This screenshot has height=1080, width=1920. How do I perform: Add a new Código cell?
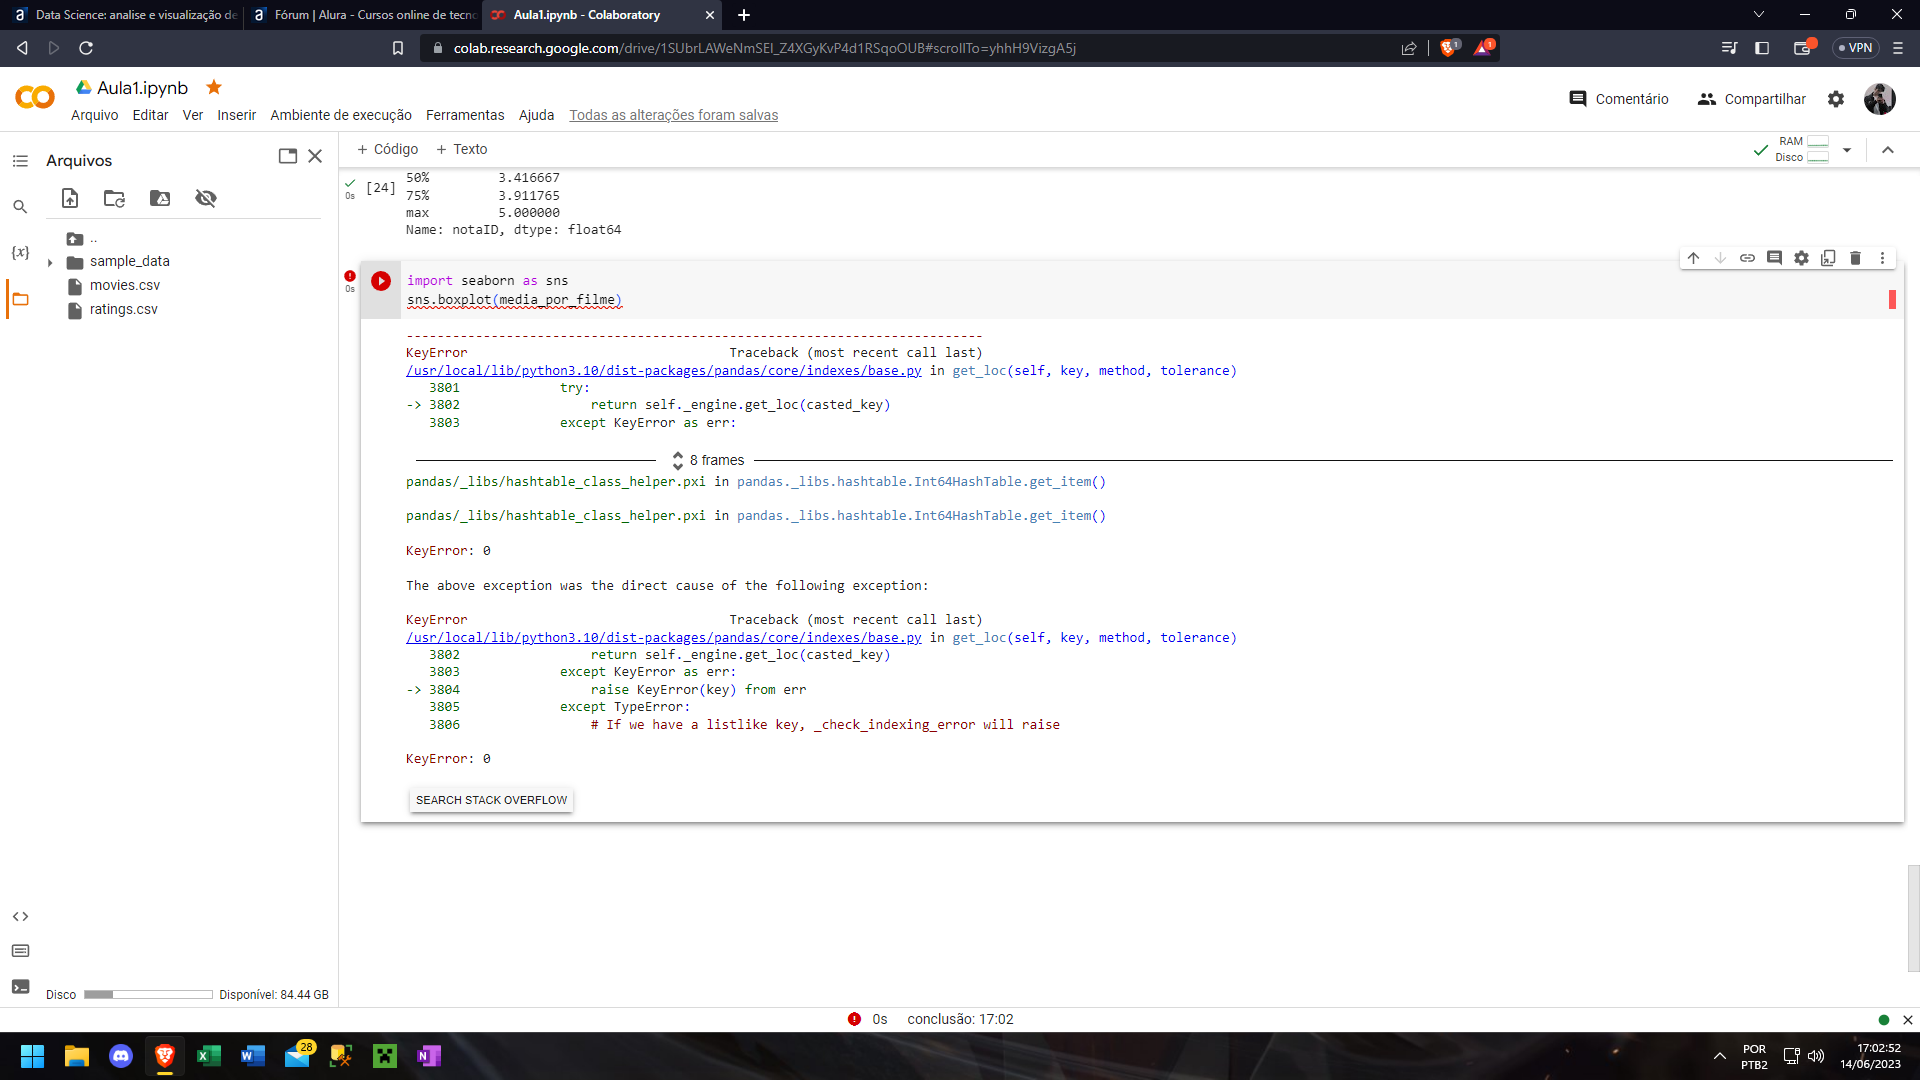(388, 149)
